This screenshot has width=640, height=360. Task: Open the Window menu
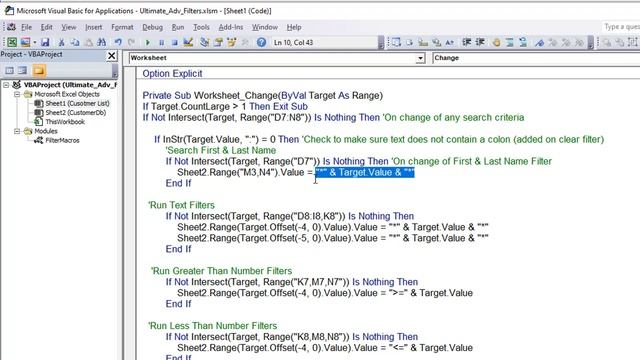tap(264, 27)
